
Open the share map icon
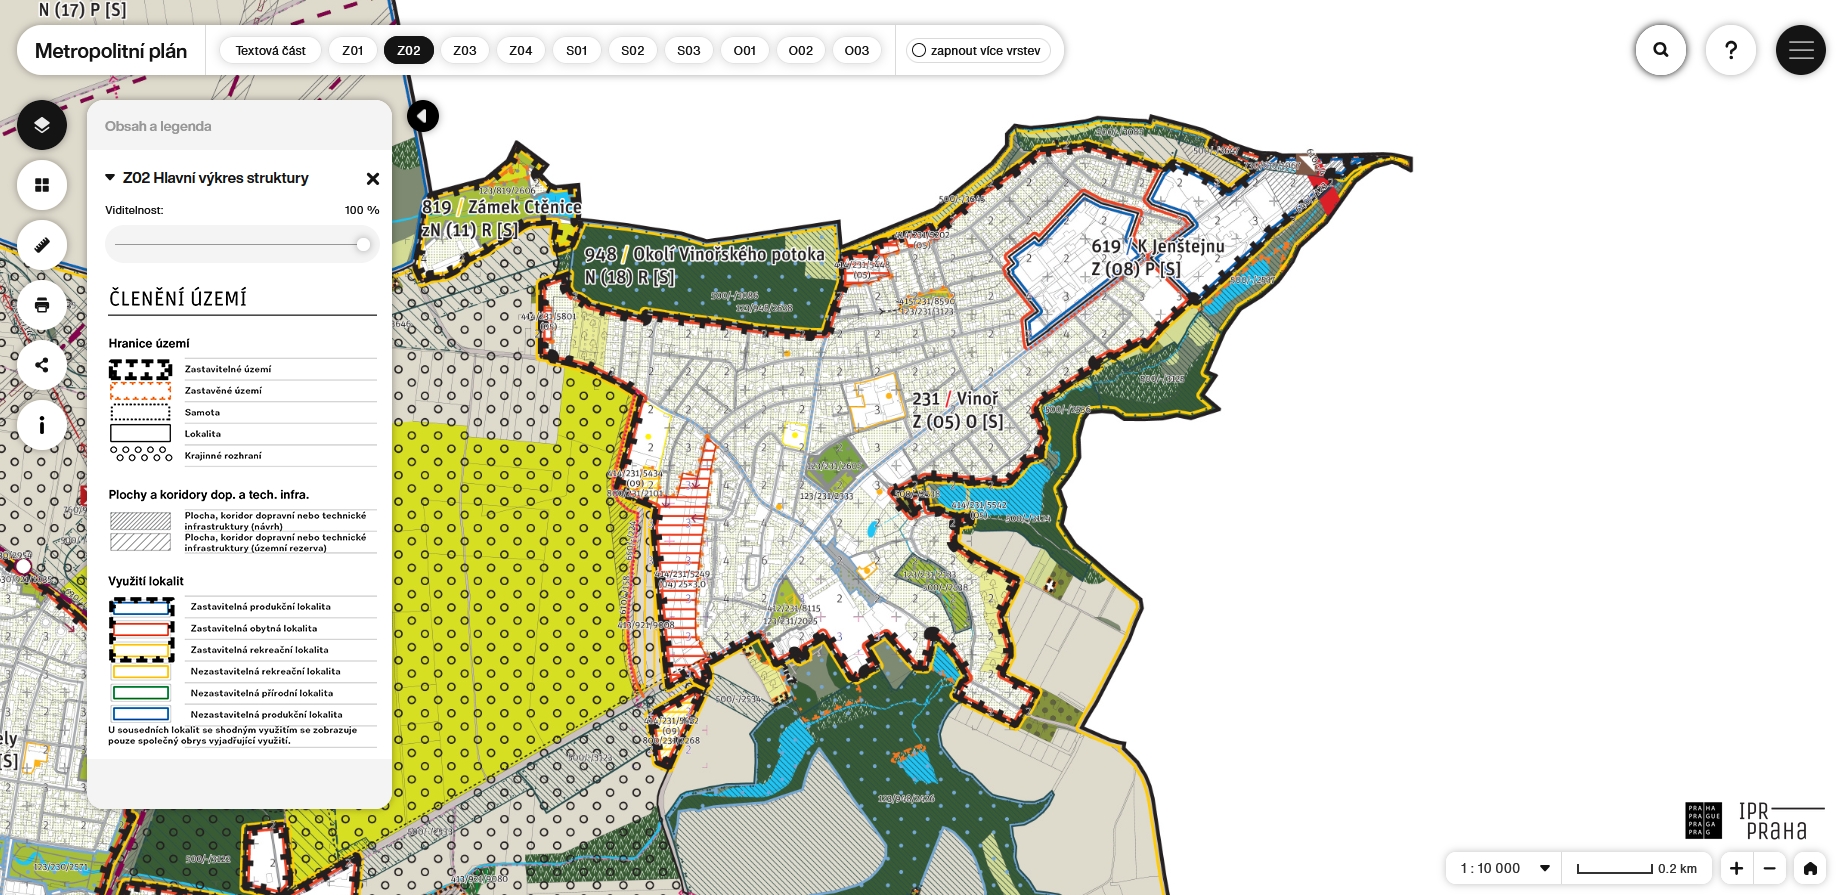click(x=42, y=365)
